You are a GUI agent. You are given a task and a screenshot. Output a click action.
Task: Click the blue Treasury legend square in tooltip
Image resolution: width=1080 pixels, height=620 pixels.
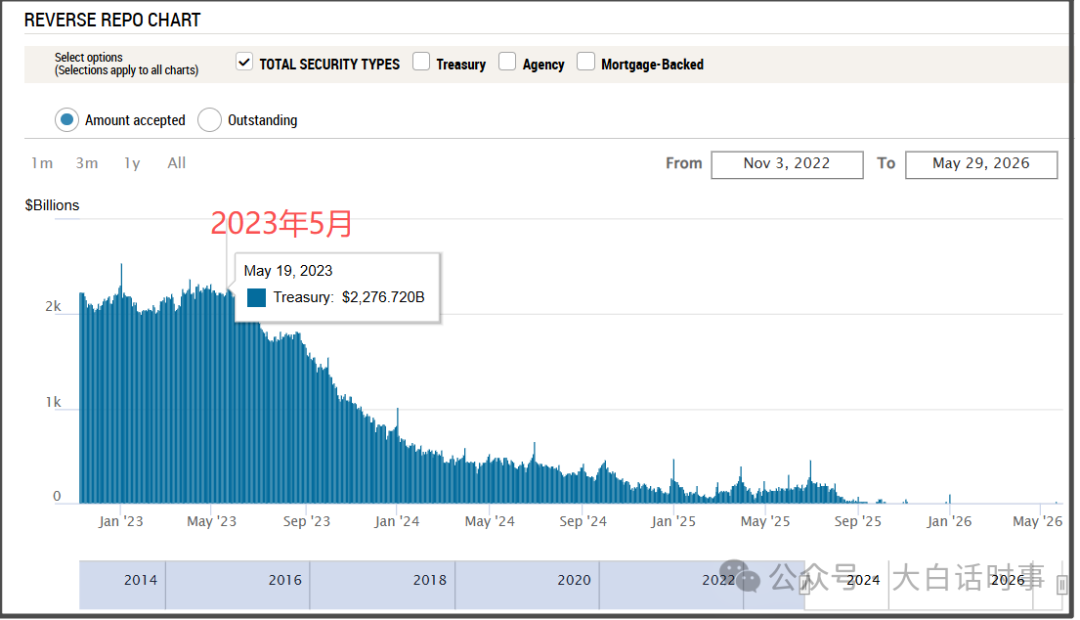(256, 298)
